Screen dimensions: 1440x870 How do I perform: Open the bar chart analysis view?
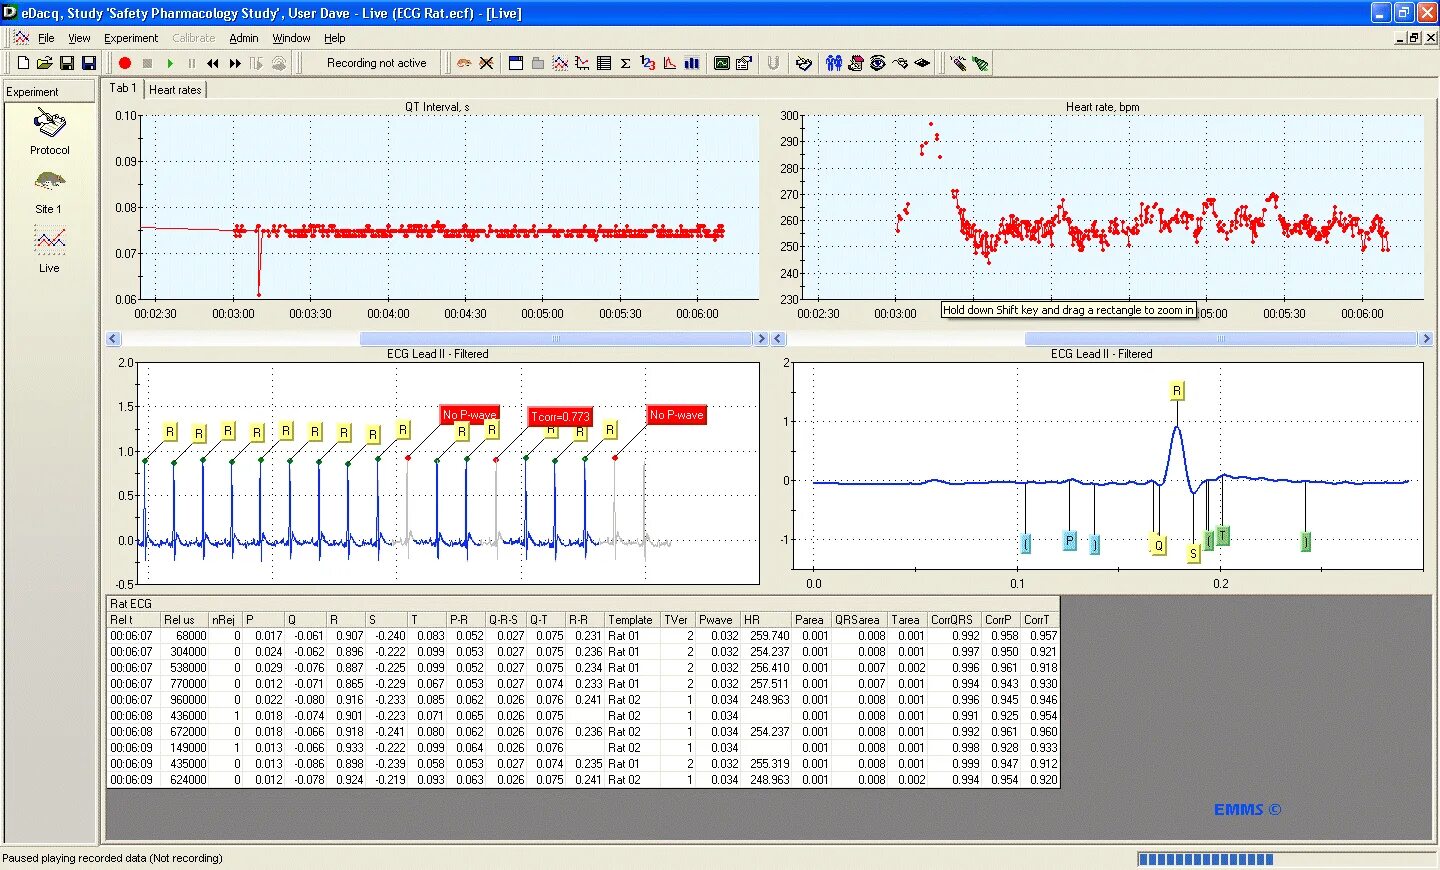click(691, 62)
